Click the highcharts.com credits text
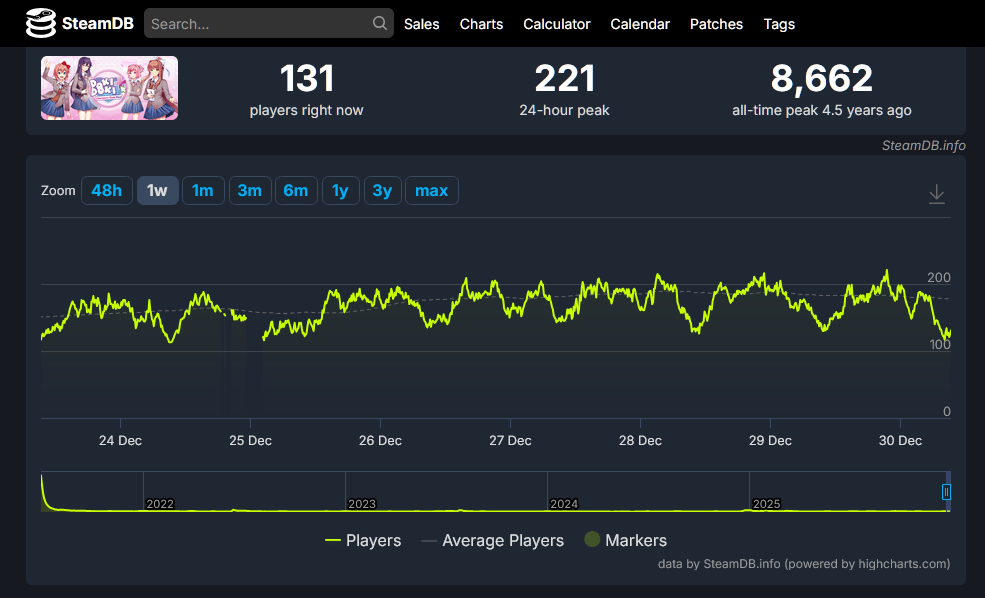Screen dimensions: 985x598 pos(803,563)
